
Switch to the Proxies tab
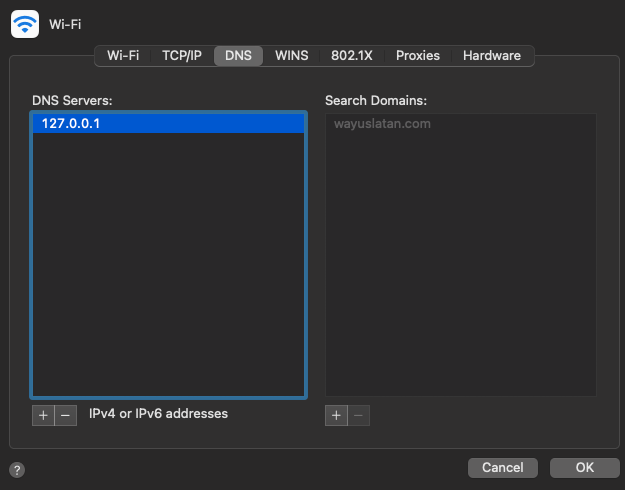[x=418, y=55]
